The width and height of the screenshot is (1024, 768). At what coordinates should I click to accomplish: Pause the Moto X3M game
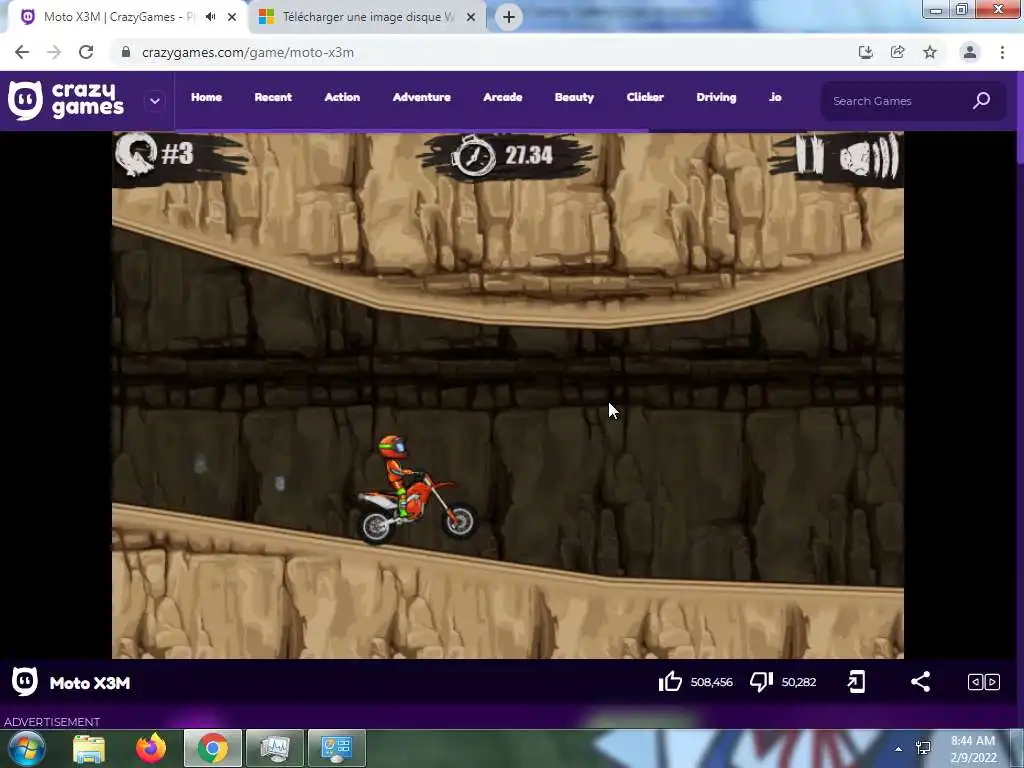[x=810, y=154]
